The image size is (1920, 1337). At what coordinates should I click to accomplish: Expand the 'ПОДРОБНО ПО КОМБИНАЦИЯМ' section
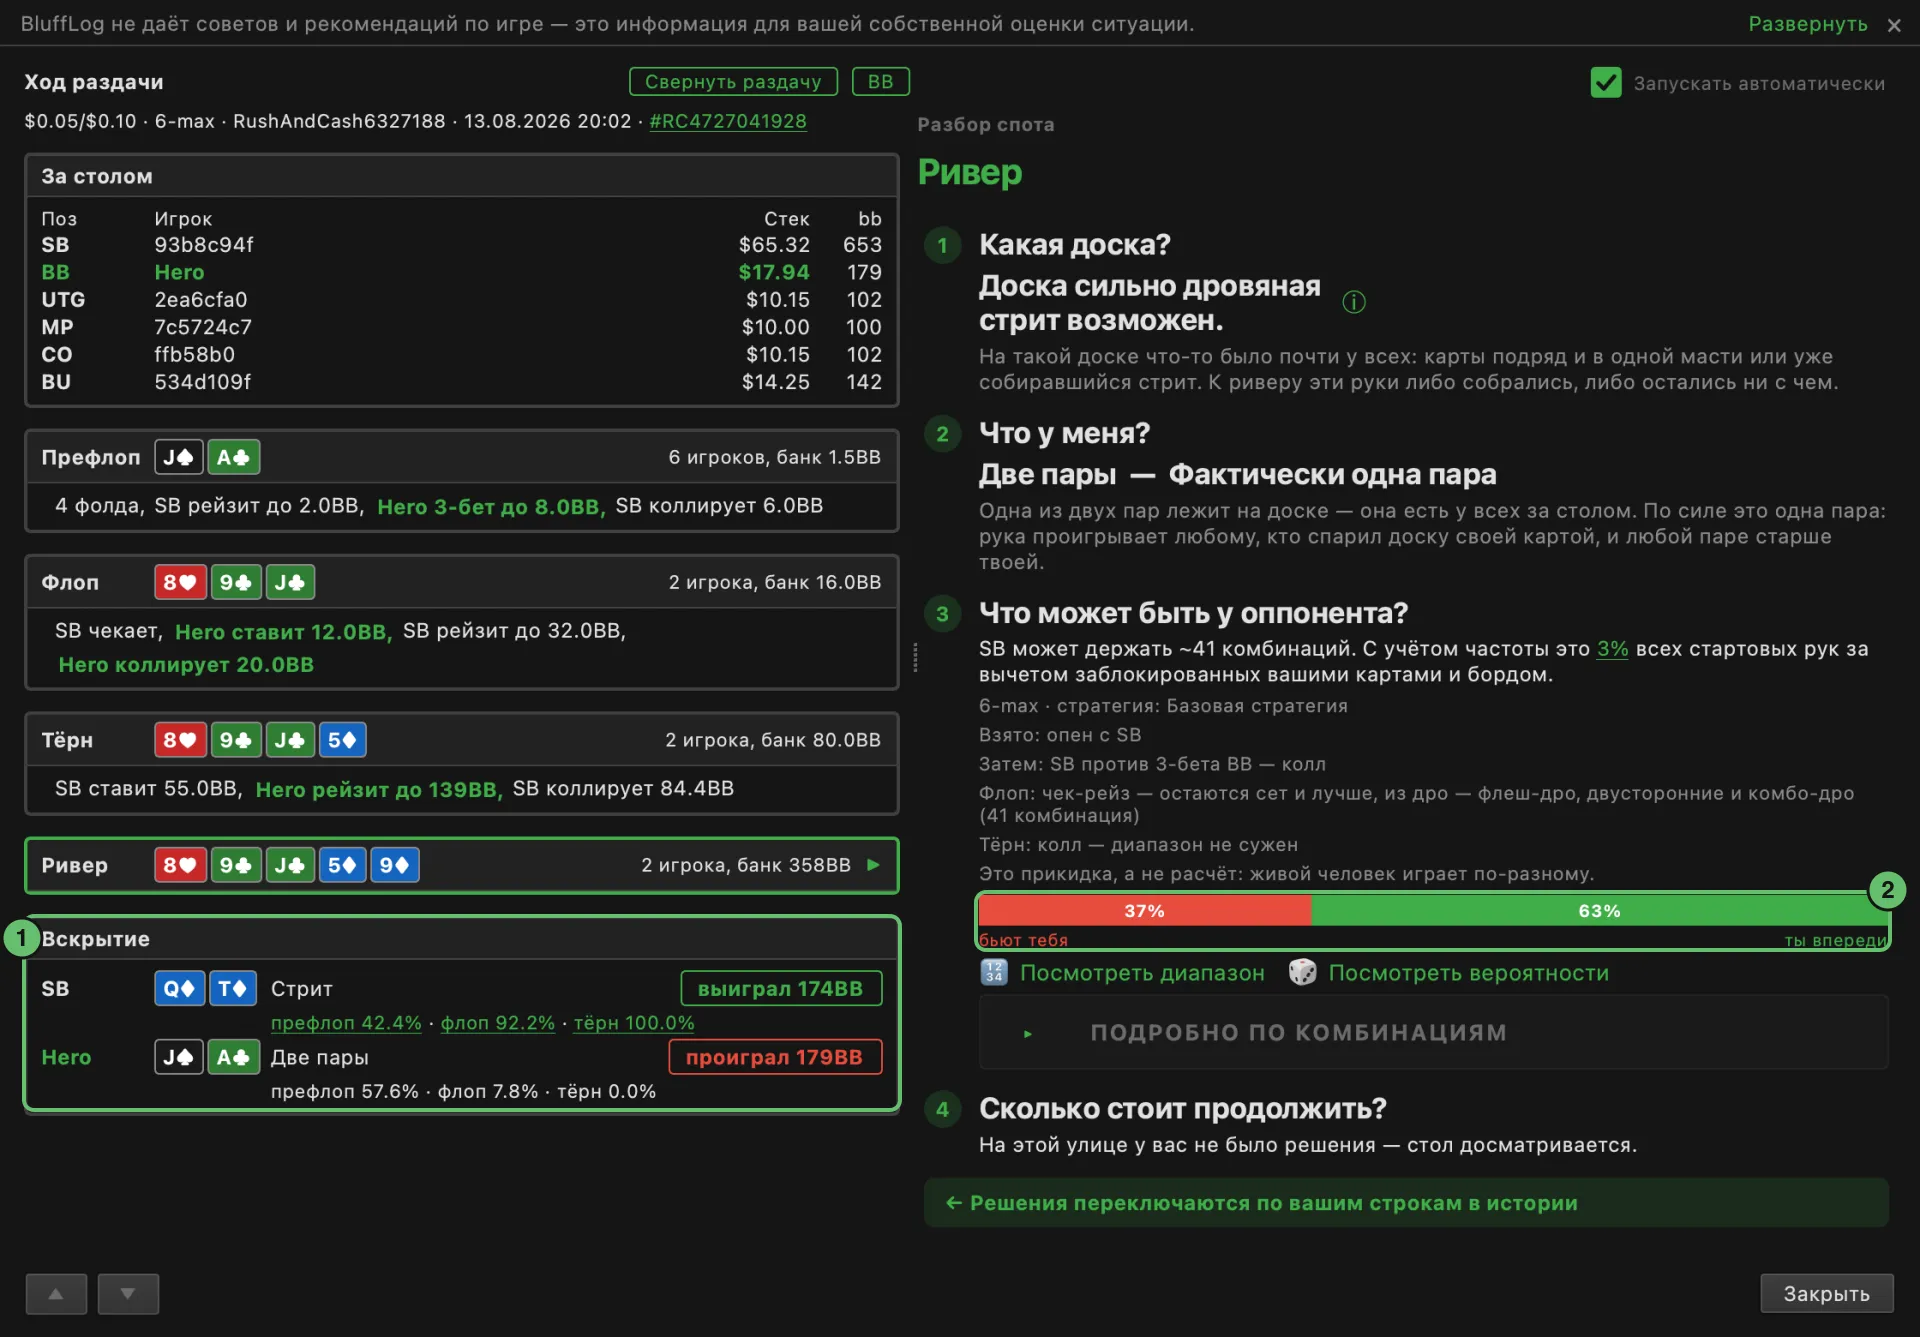1434,1032
